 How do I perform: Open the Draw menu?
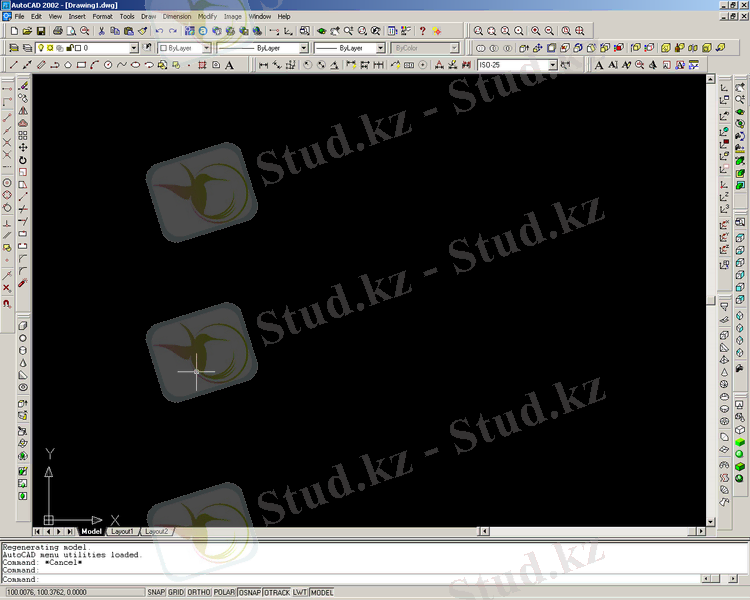(x=148, y=16)
